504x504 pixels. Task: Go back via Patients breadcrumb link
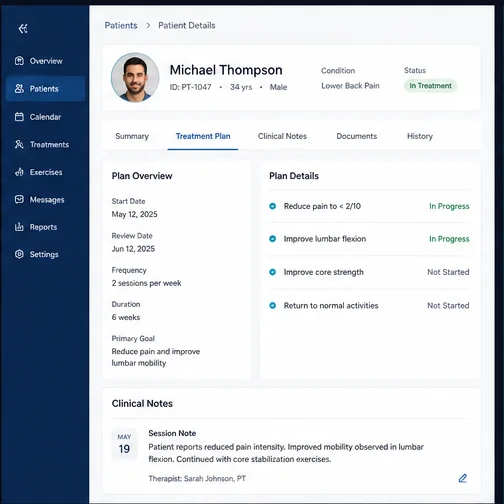click(x=121, y=25)
